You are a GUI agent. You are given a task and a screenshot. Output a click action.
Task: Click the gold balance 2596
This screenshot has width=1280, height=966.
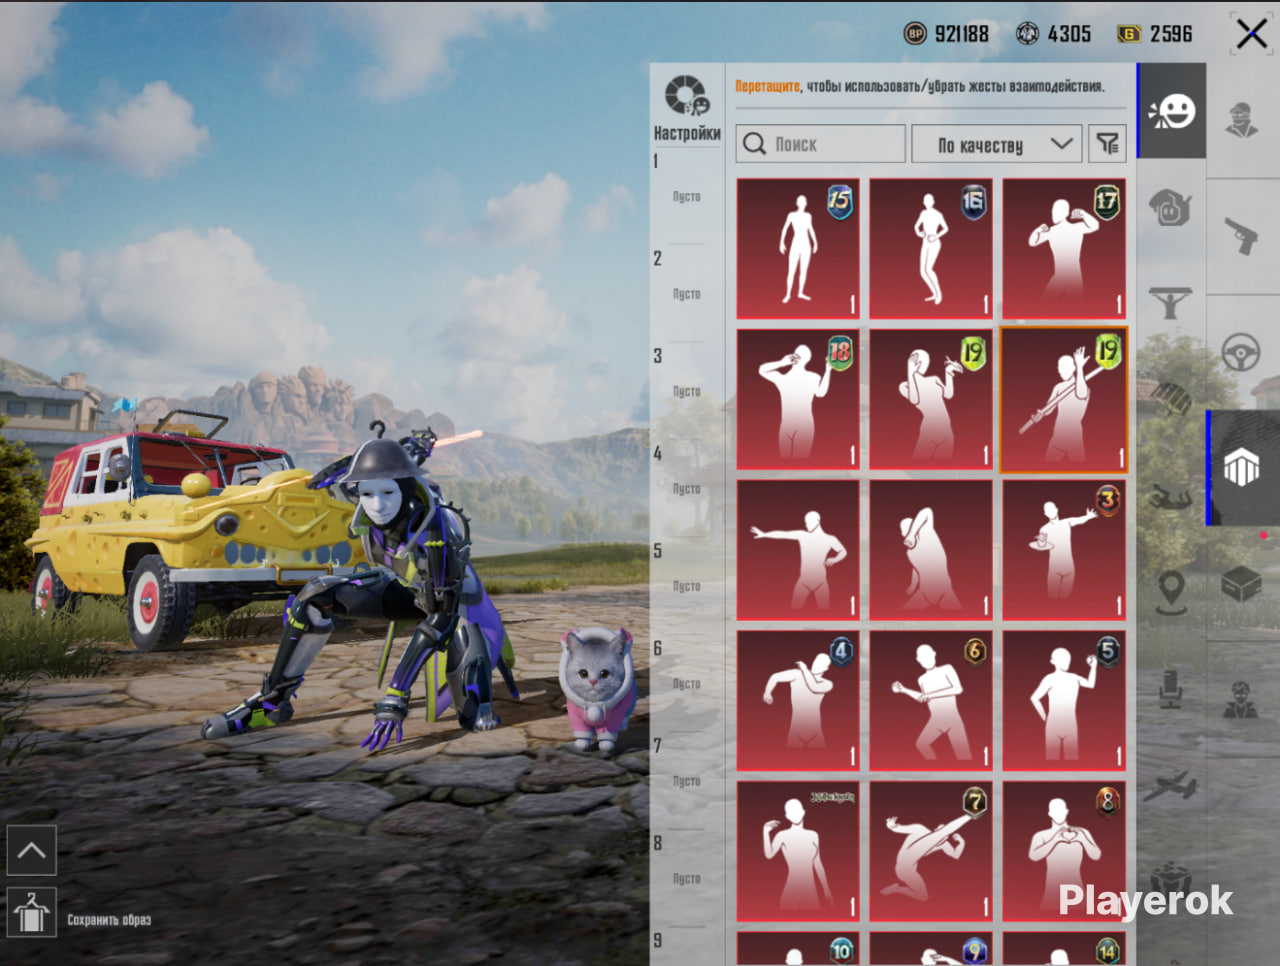pos(1171,34)
